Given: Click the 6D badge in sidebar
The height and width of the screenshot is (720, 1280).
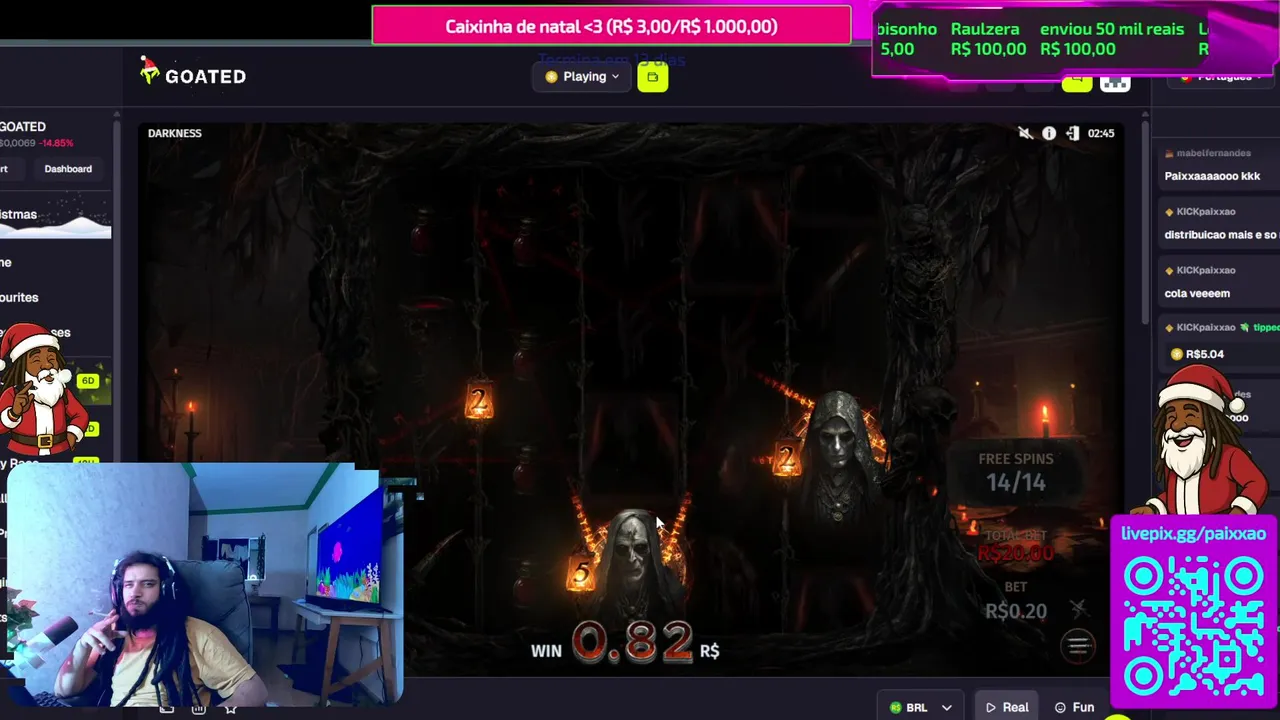Looking at the screenshot, I should click(x=88, y=381).
